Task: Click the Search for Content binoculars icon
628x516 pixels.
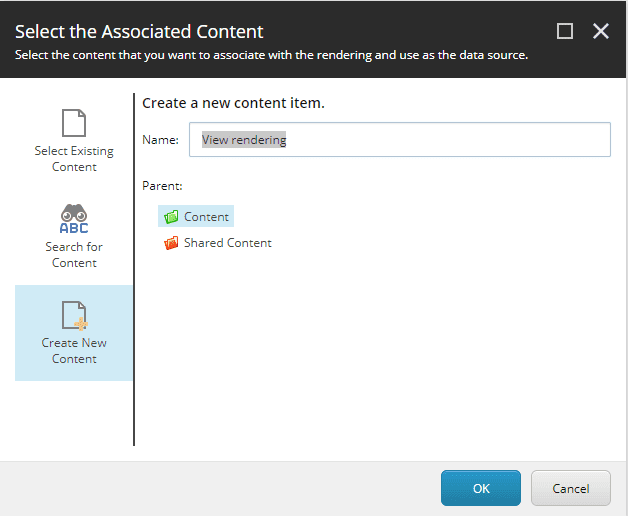Action: click(x=74, y=219)
